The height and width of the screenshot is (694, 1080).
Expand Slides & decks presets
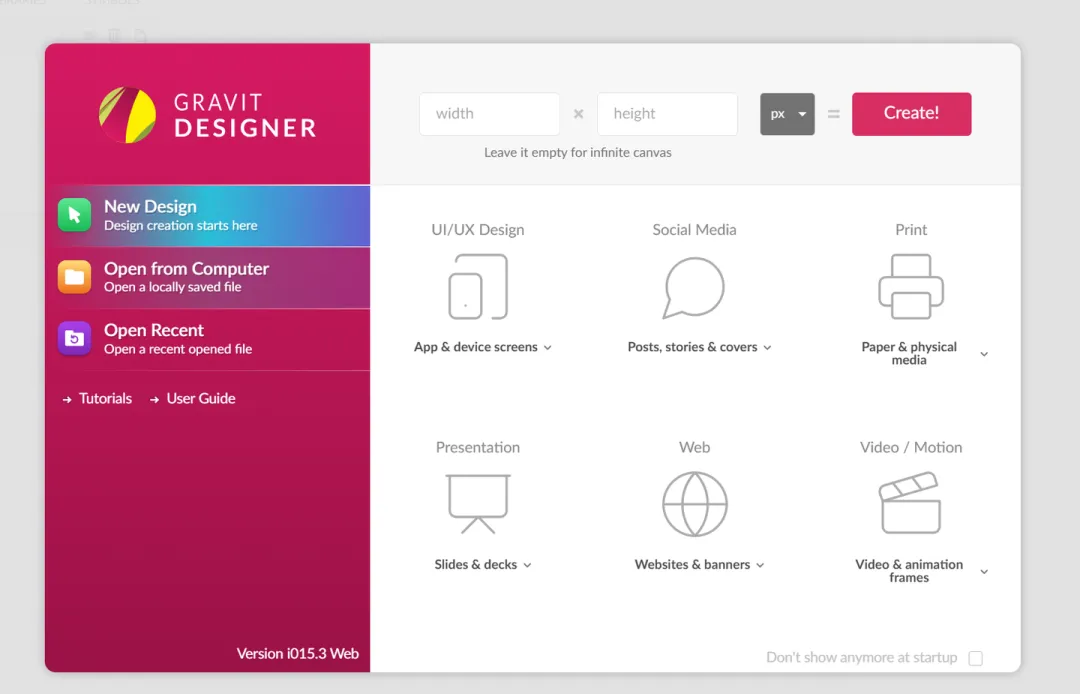(528, 565)
